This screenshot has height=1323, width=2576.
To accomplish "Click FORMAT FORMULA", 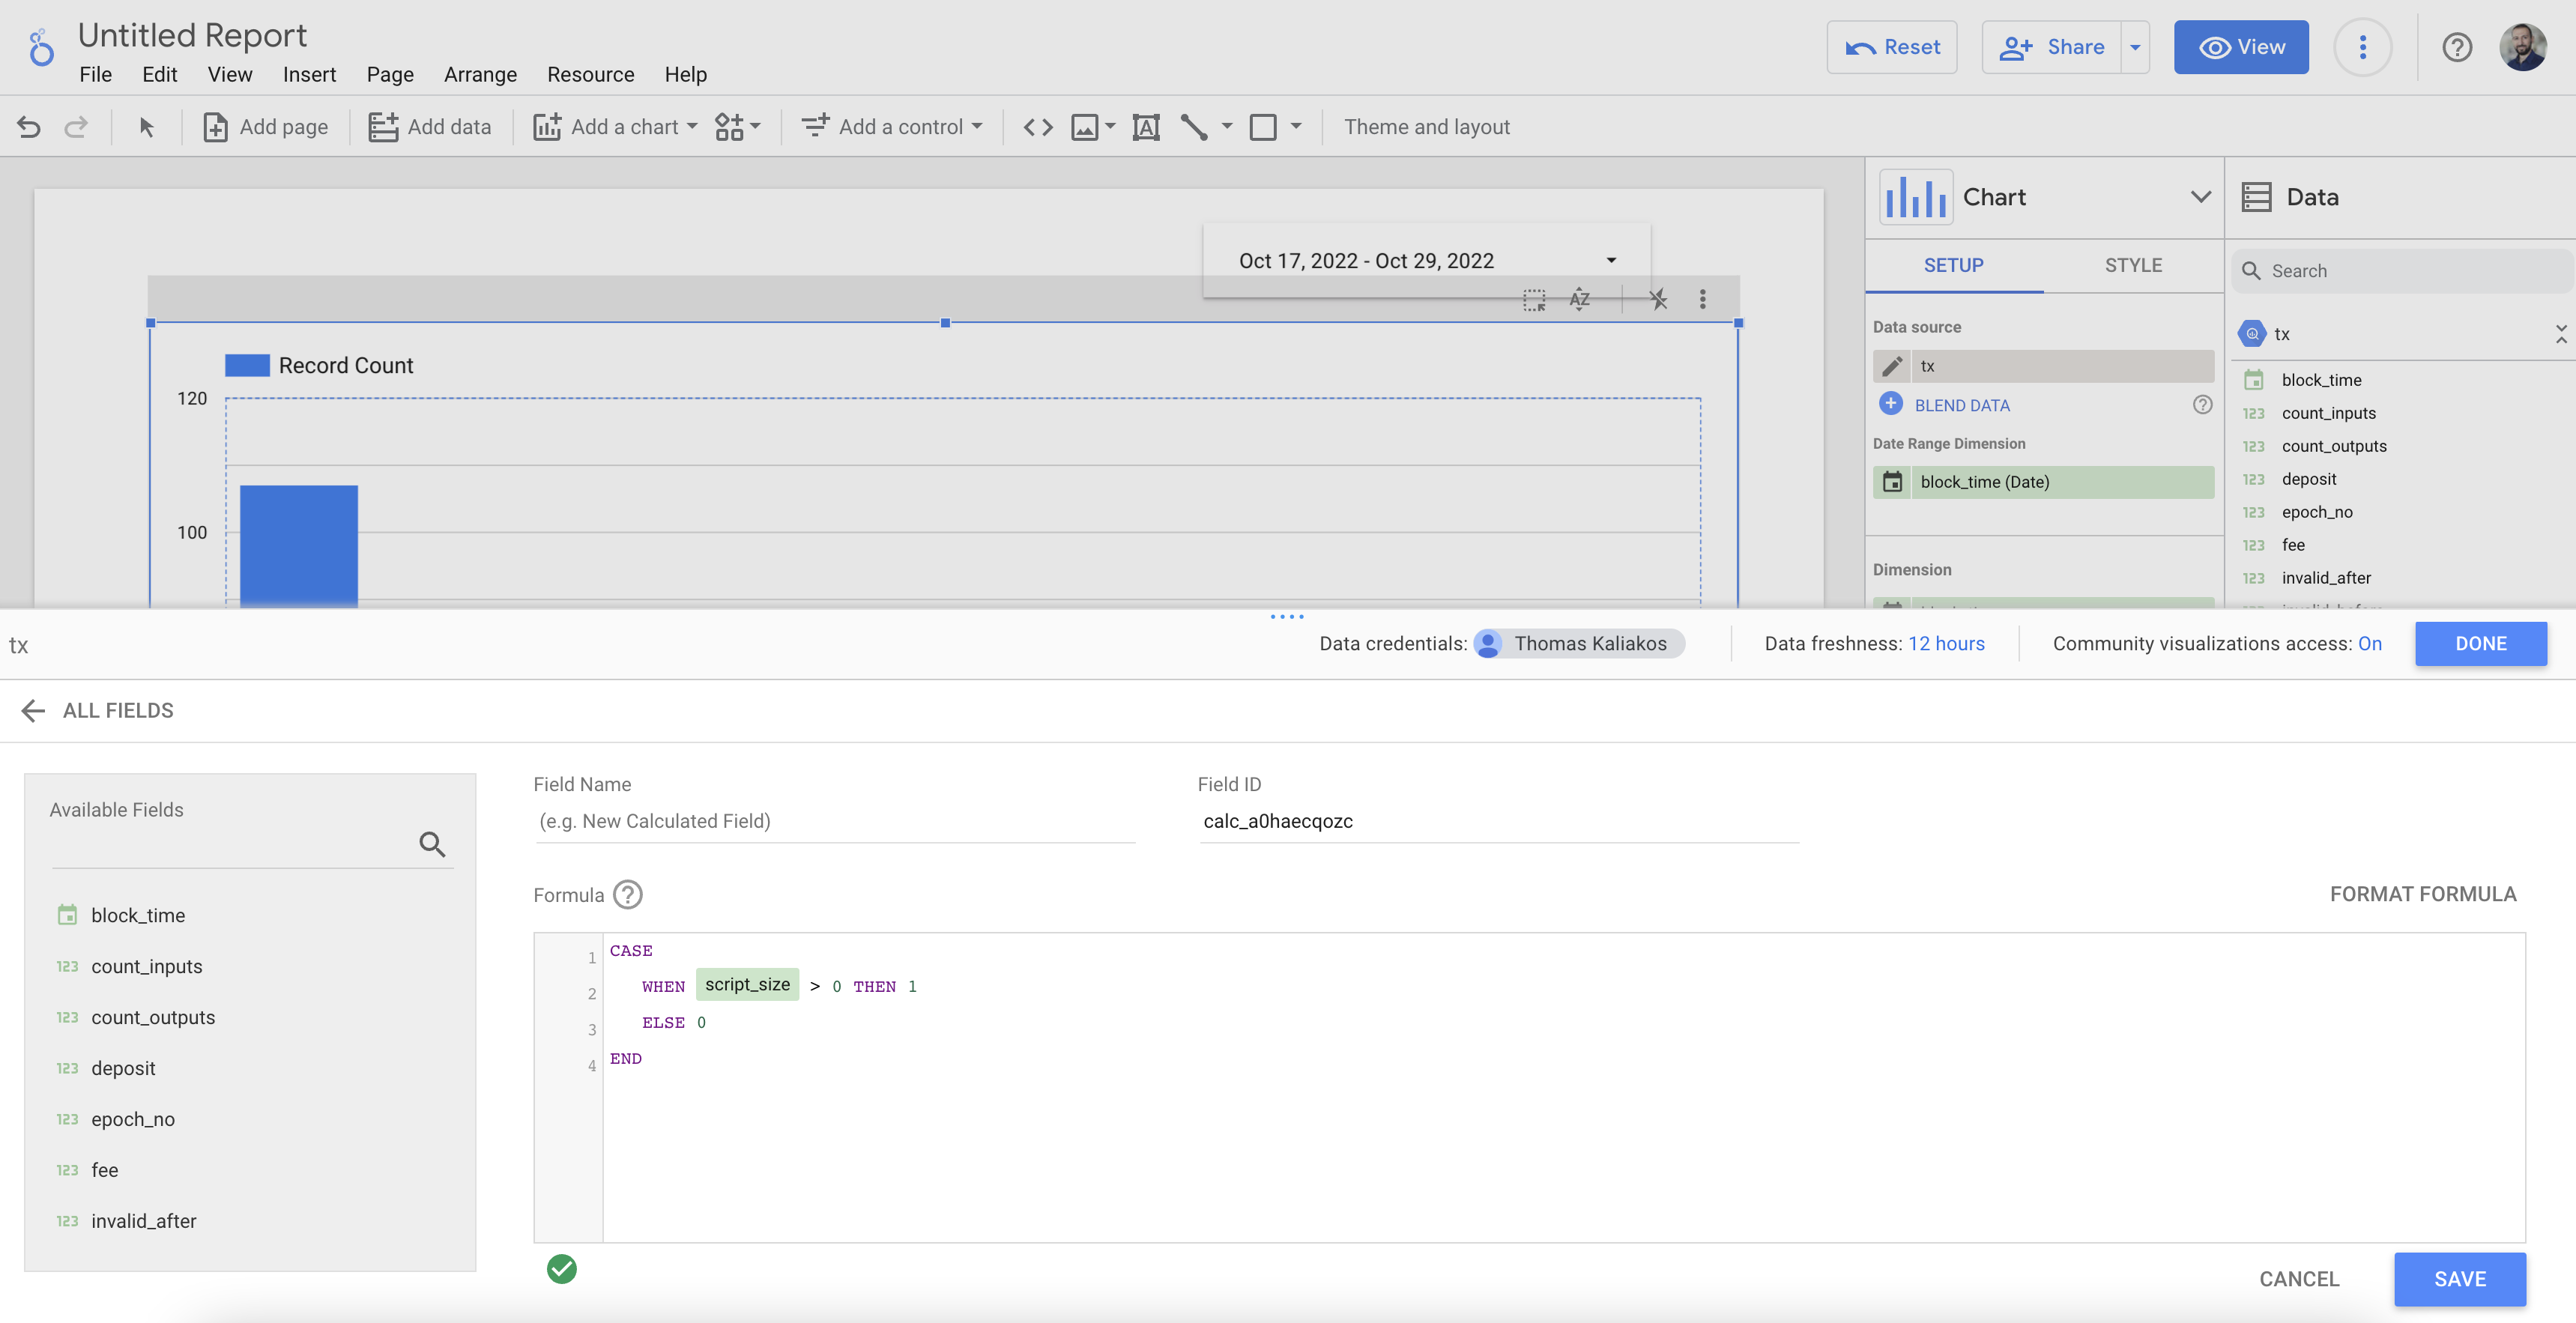I will [2423, 895].
